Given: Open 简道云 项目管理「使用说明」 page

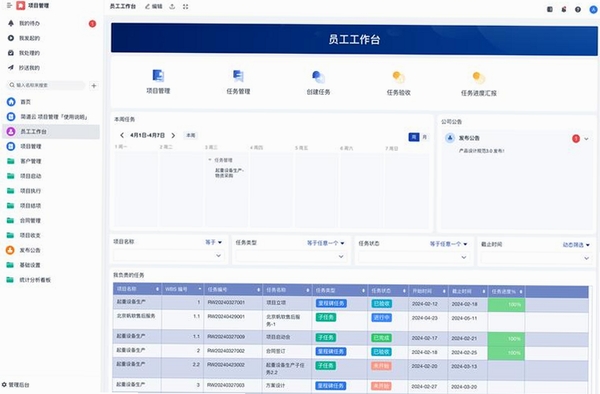Looking at the screenshot, I should 54,117.
